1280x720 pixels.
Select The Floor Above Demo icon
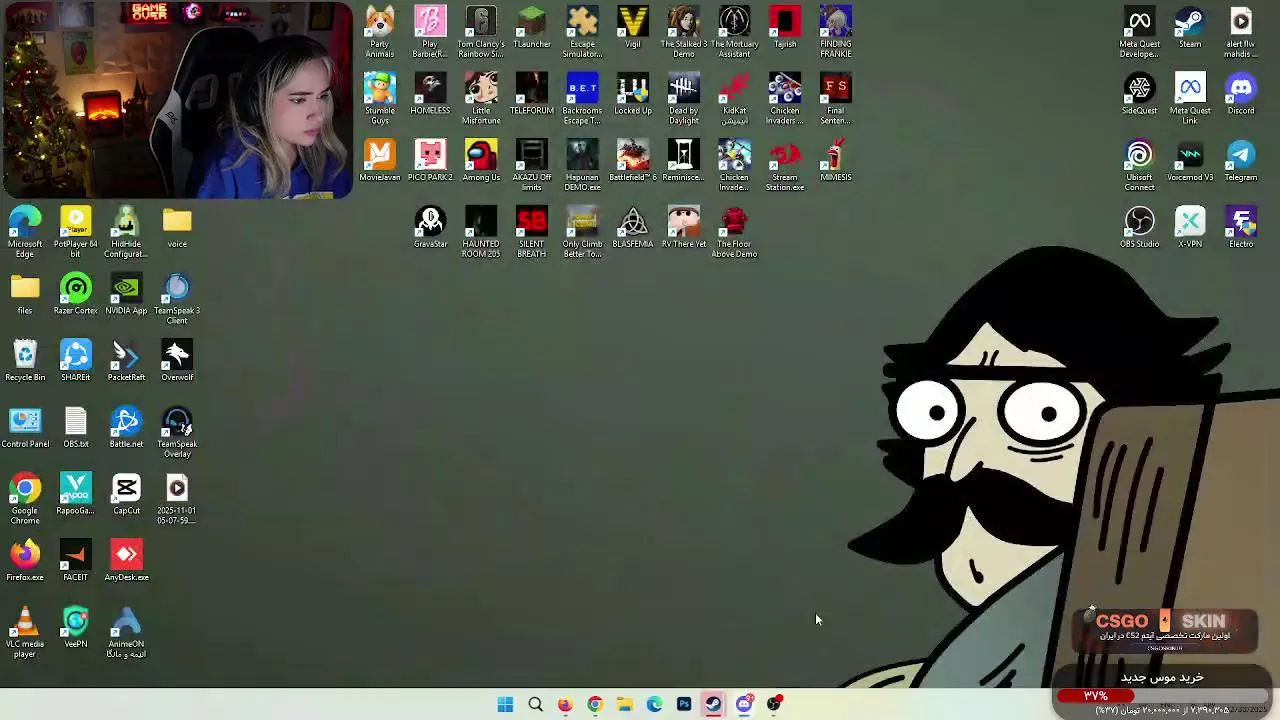[734, 232]
